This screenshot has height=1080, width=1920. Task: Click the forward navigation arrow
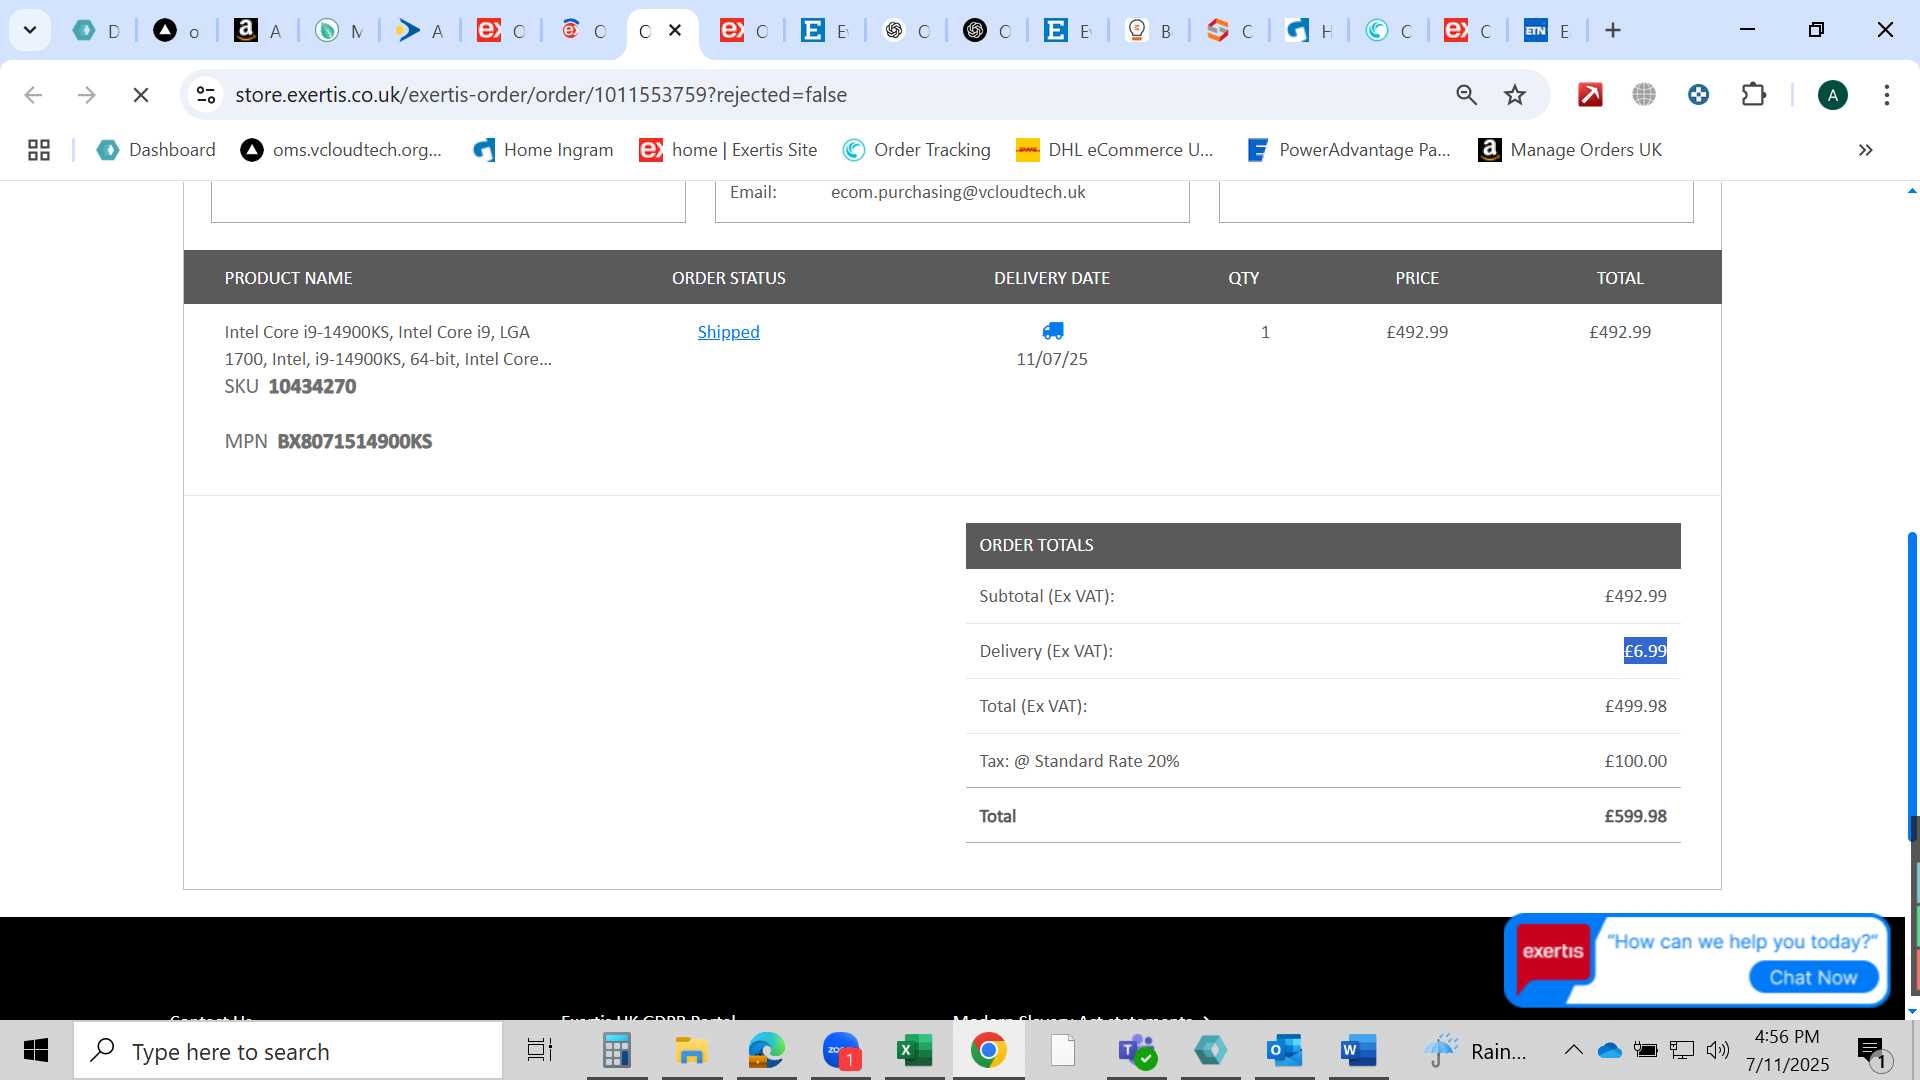point(87,95)
